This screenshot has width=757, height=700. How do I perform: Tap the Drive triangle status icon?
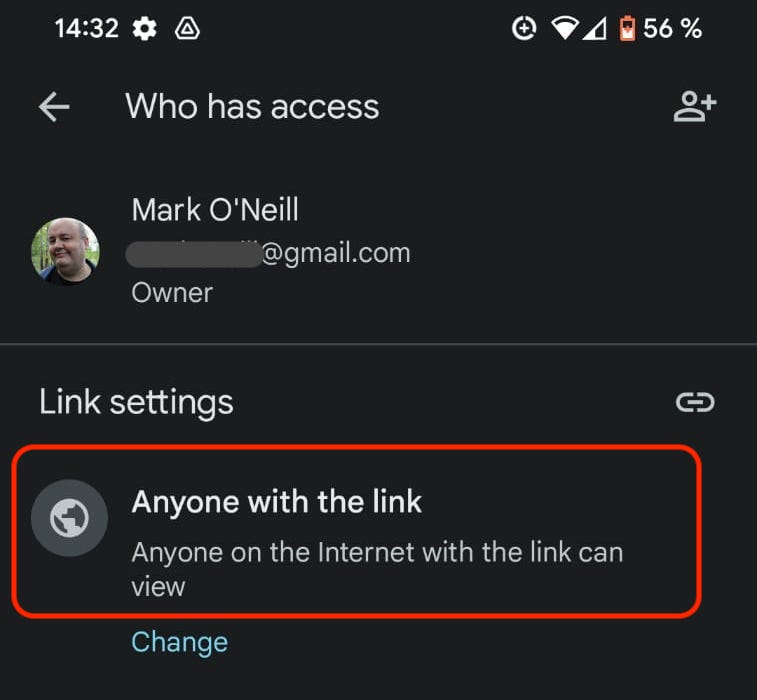point(187,28)
